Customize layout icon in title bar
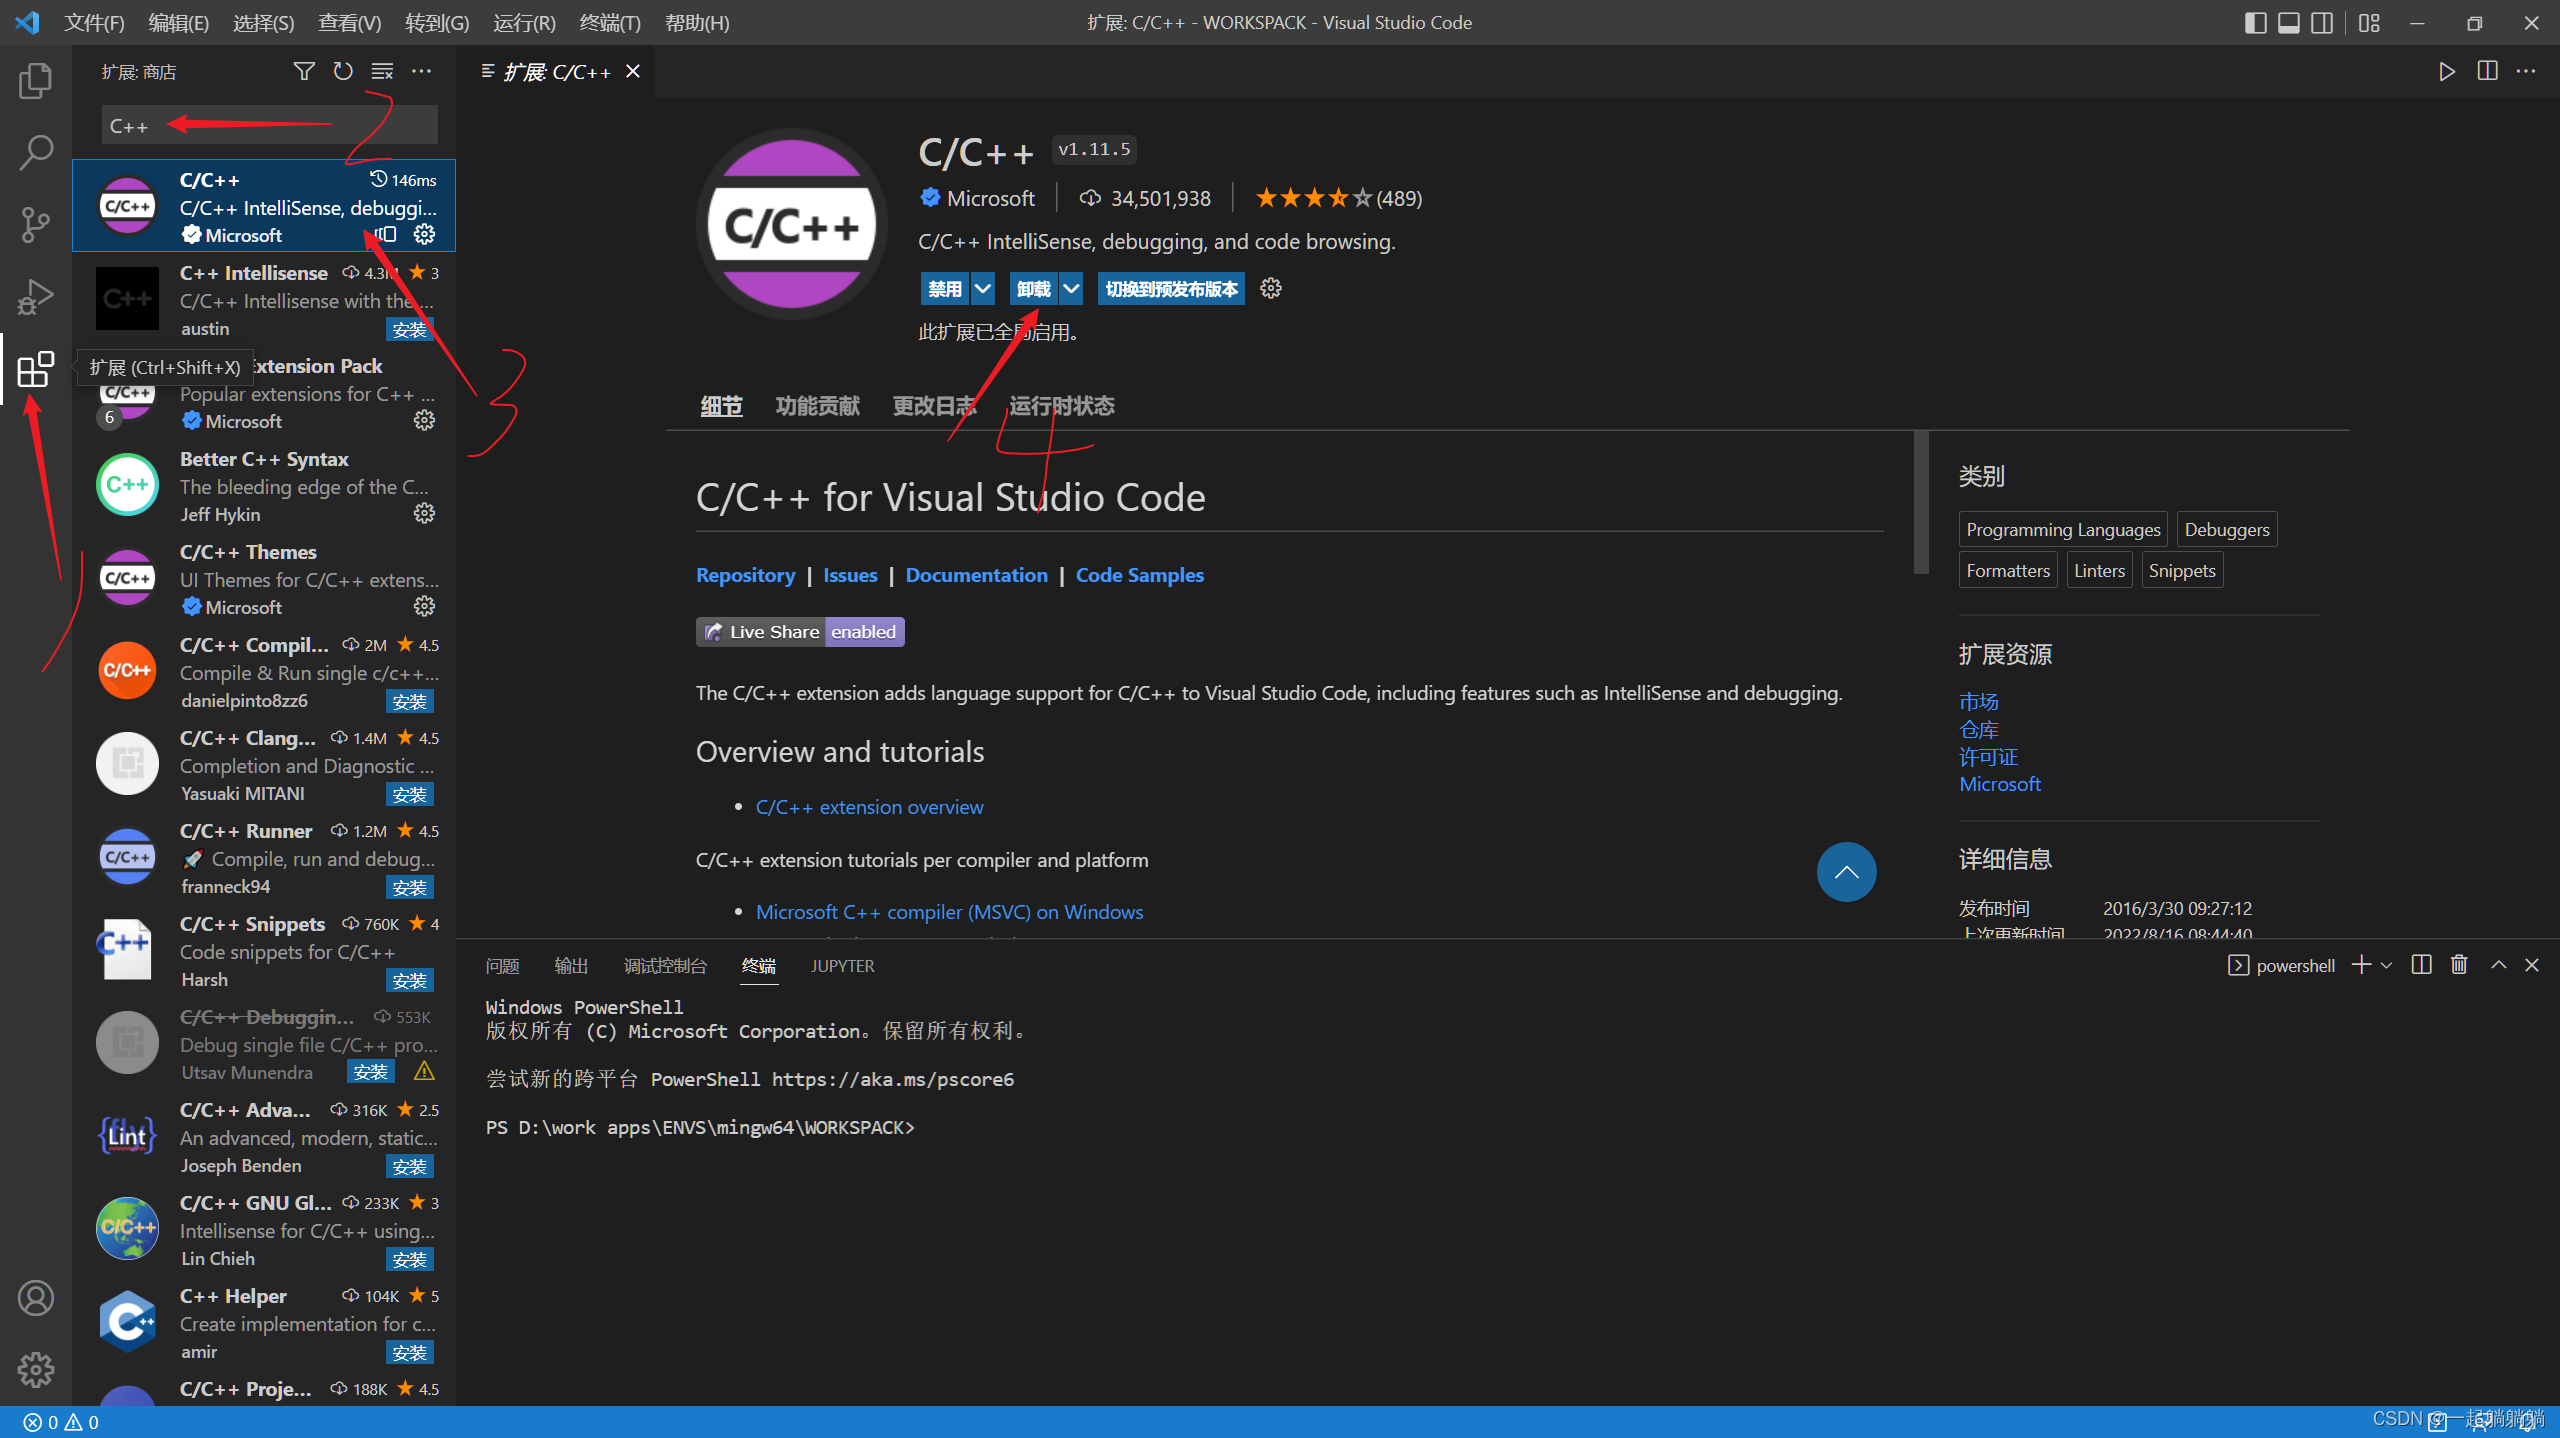Viewport: 2560px width, 1438px height. click(2369, 22)
